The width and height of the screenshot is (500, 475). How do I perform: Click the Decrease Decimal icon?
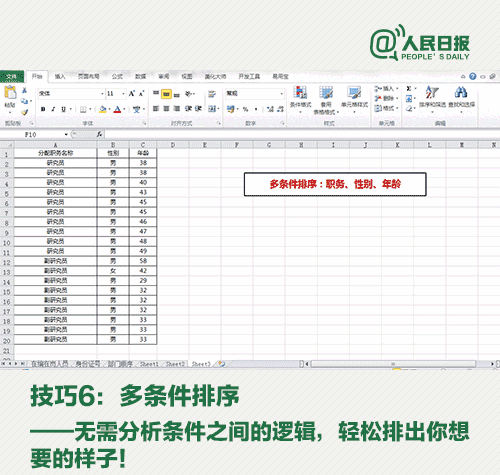tap(281, 109)
